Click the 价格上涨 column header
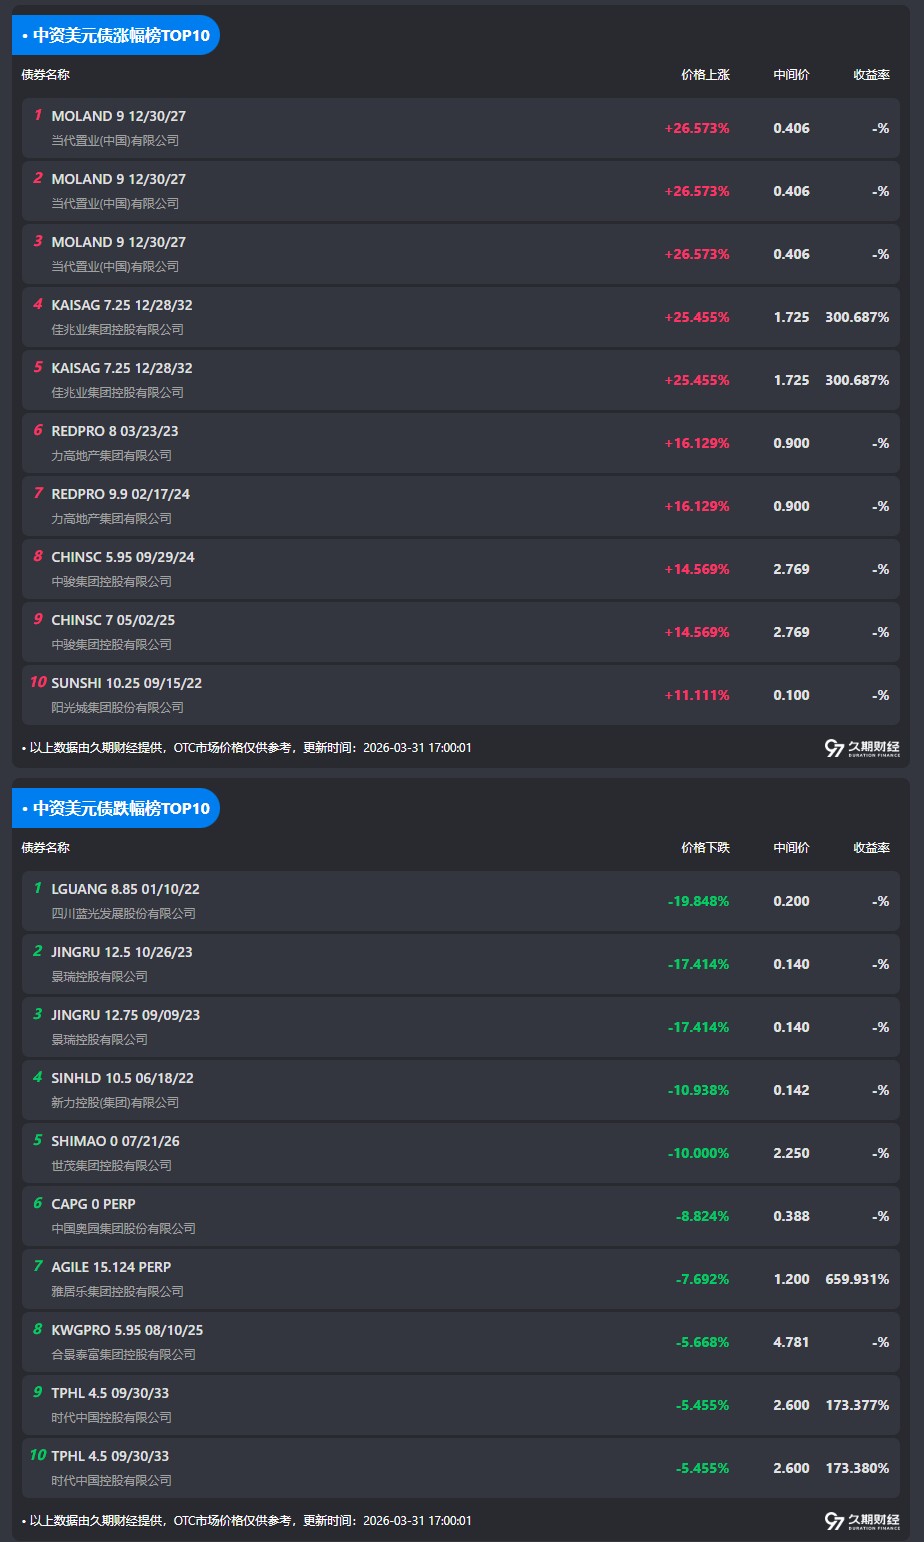 [x=705, y=75]
